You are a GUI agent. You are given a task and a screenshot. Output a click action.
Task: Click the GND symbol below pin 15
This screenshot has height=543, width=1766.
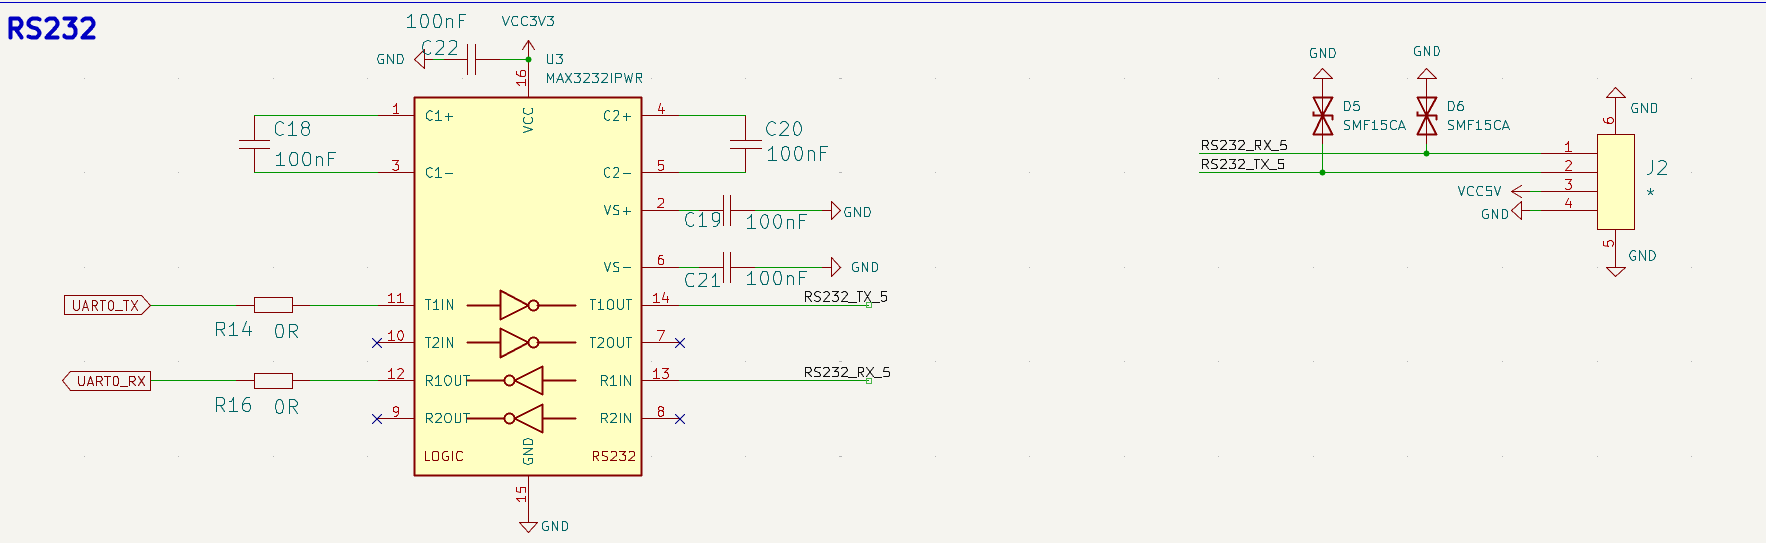[528, 525]
